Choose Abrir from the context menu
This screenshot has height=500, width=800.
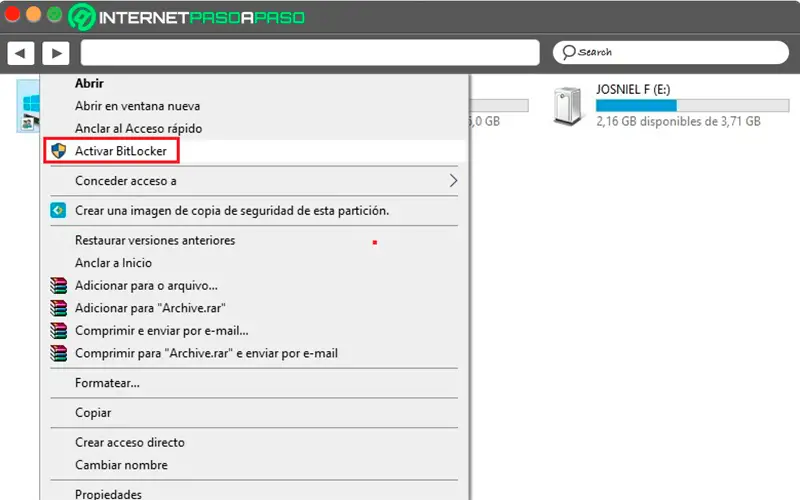(x=89, y=83)
